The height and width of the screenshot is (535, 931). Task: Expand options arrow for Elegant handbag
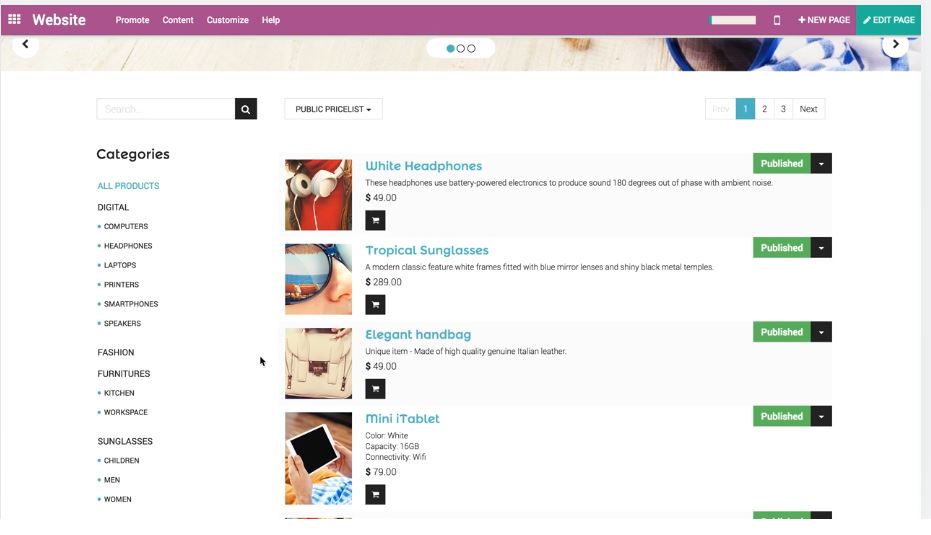point(821,332)
